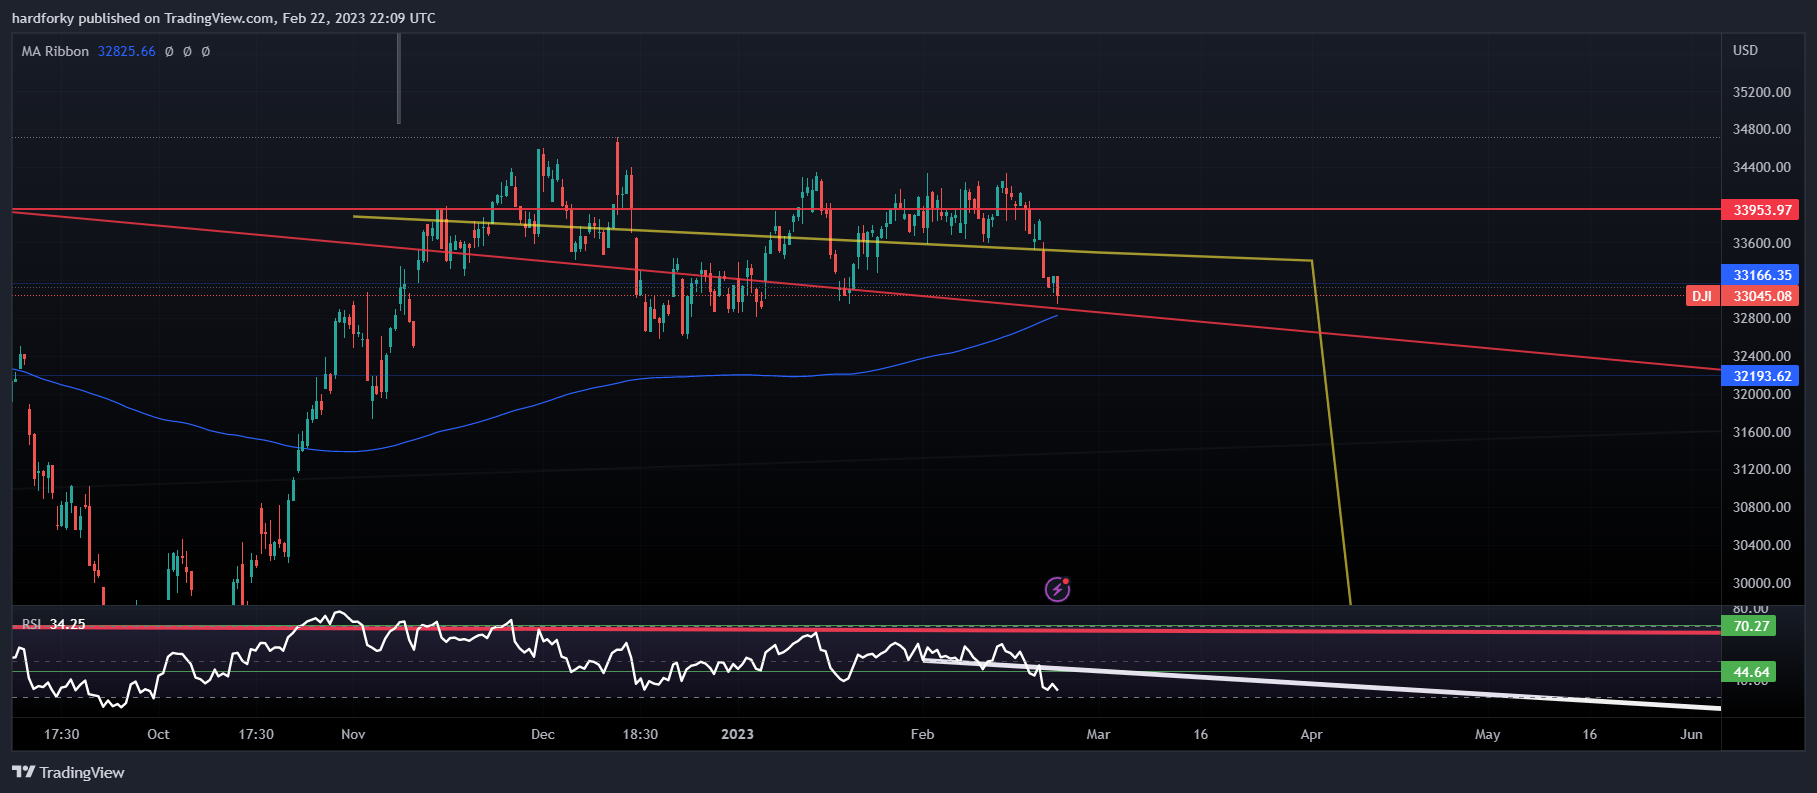The image size is (1817, 793).
Task: Click the 30400.00 price axis tick
Action: click(x=1761, y=545)
